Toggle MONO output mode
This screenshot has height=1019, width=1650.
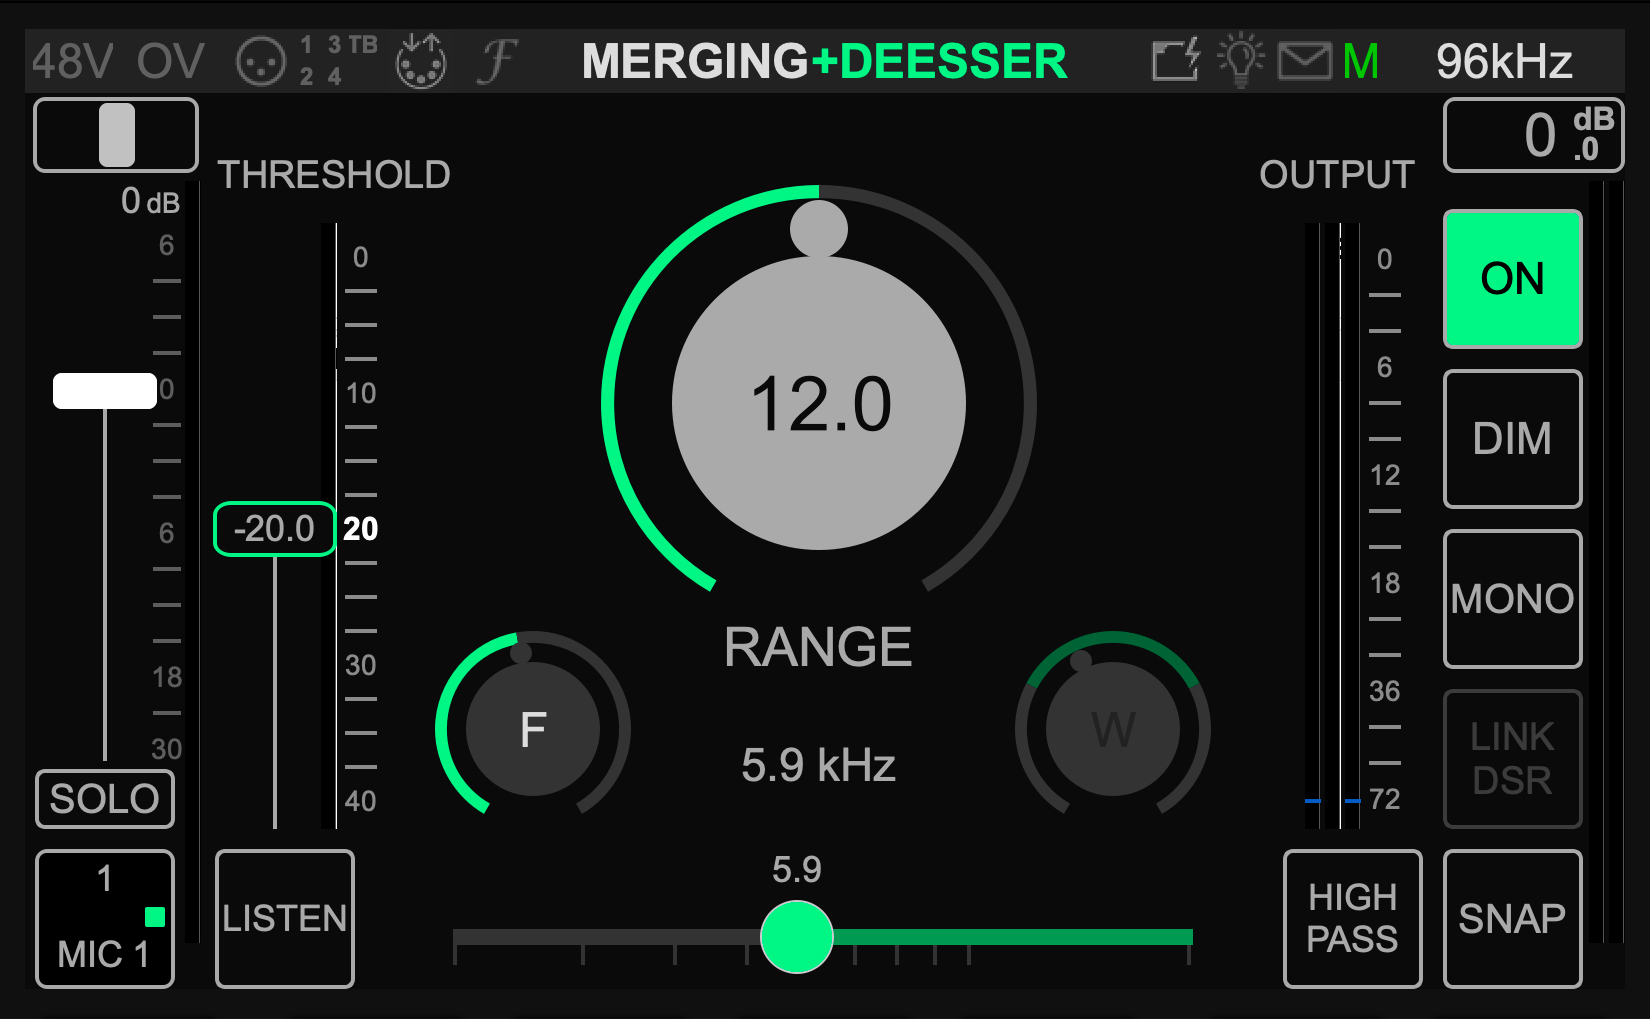pyautogui.click(x=1512, y=599)
